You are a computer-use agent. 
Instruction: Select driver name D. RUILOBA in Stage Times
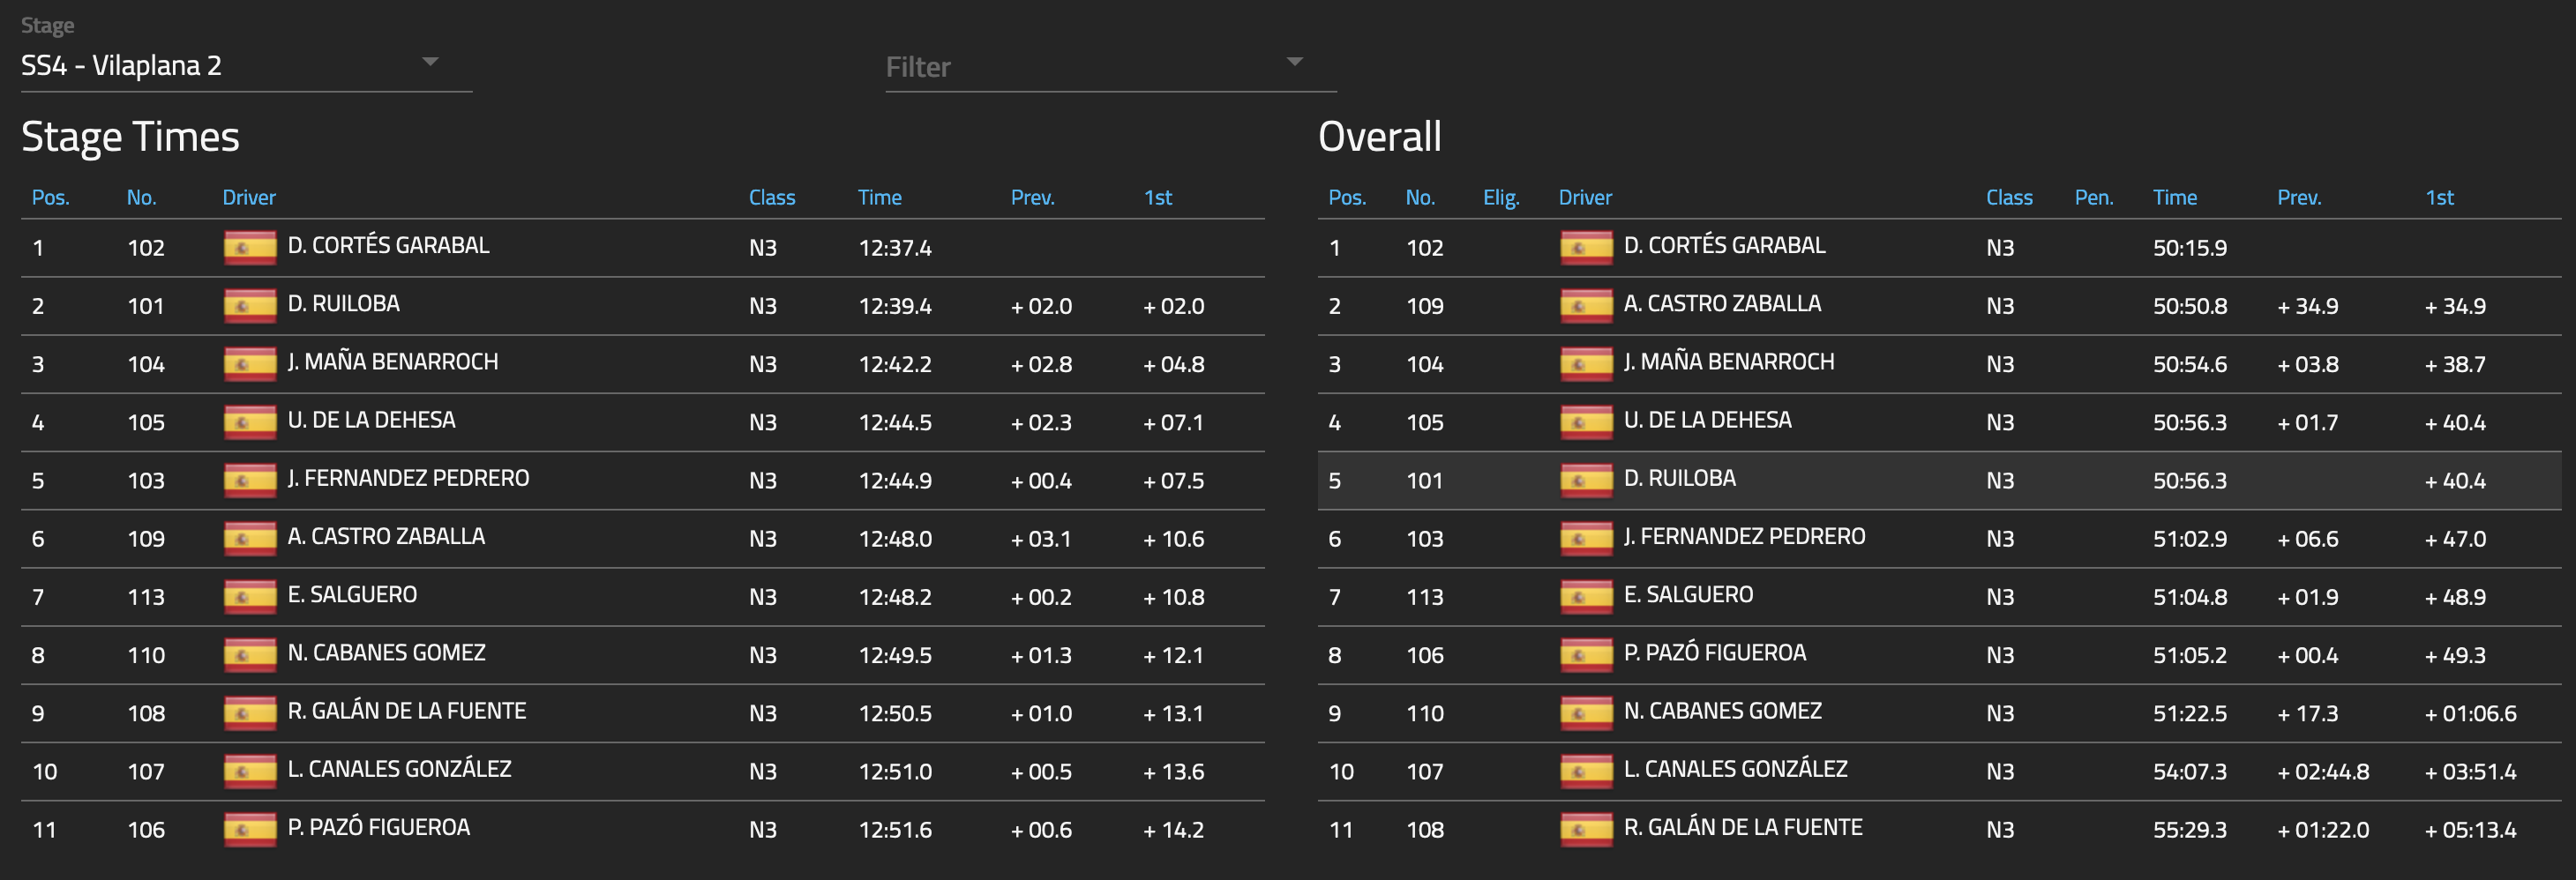(x=343, y=303)
